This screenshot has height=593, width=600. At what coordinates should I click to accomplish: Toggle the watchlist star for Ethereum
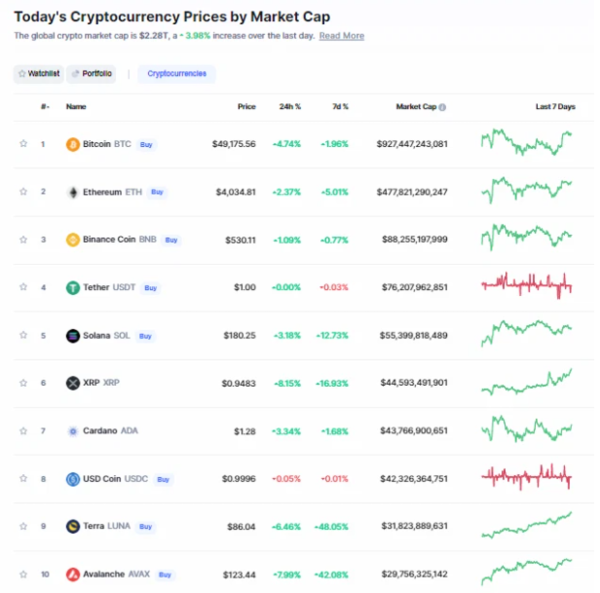[x=23, y=192]
